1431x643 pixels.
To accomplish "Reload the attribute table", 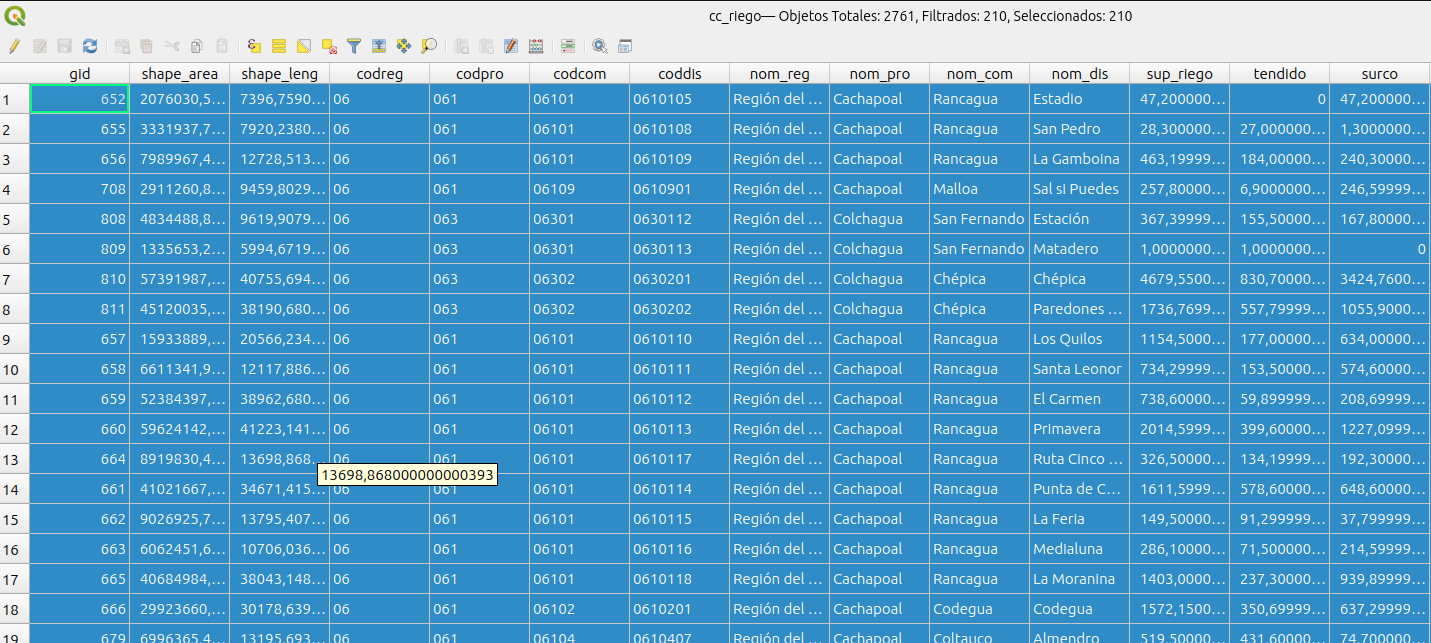I will pyautogui.click(x=90, y=46).
